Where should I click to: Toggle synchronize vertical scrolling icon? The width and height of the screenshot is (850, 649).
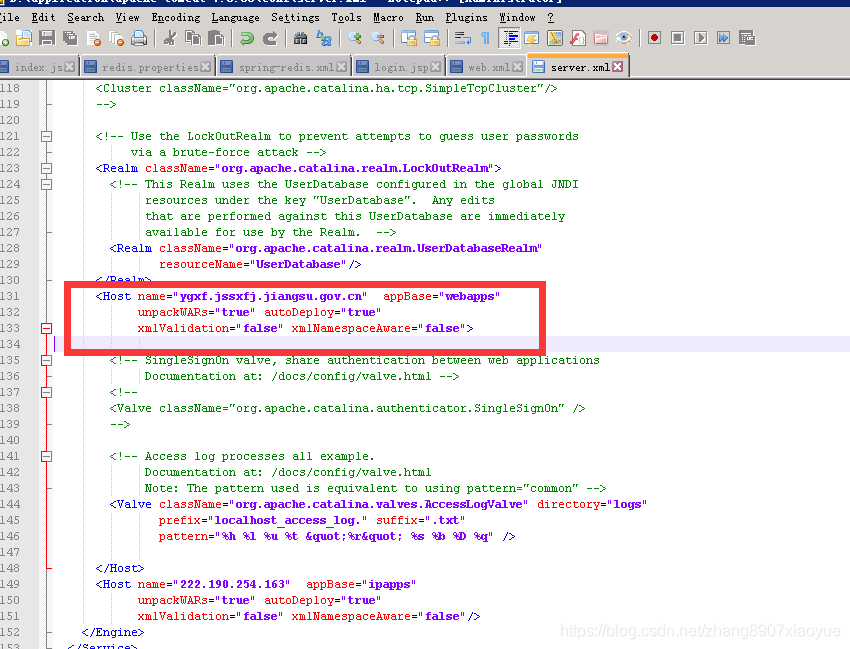pos(409,38)
